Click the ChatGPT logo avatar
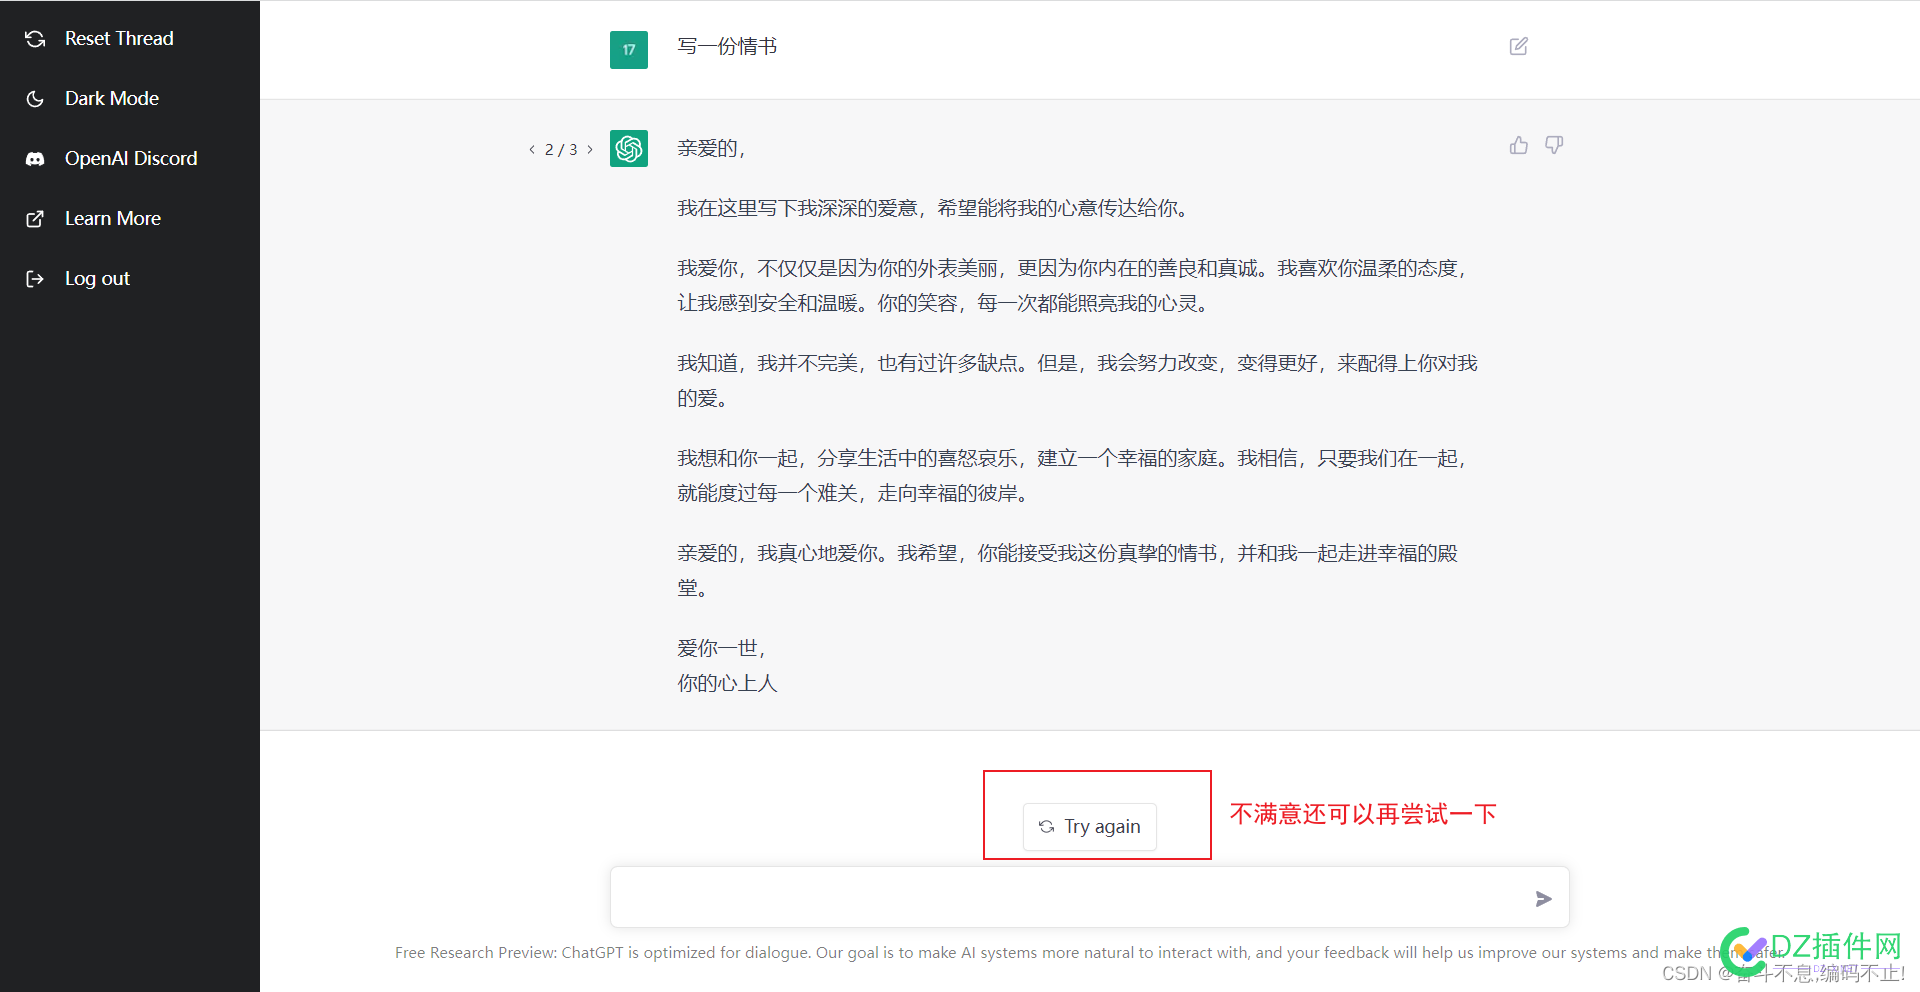 [629, 149]
